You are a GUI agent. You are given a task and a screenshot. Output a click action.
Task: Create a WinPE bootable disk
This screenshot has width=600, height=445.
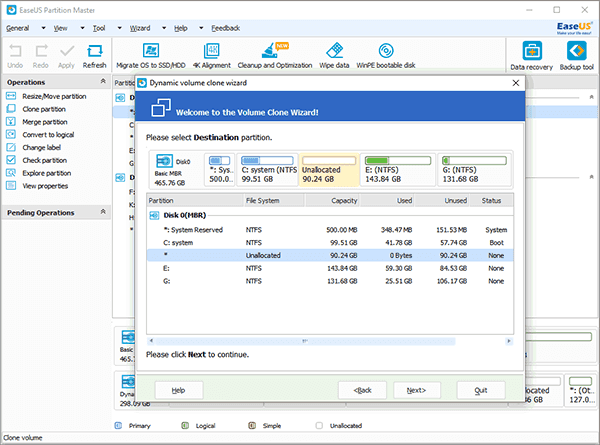(x=386, y=55)
